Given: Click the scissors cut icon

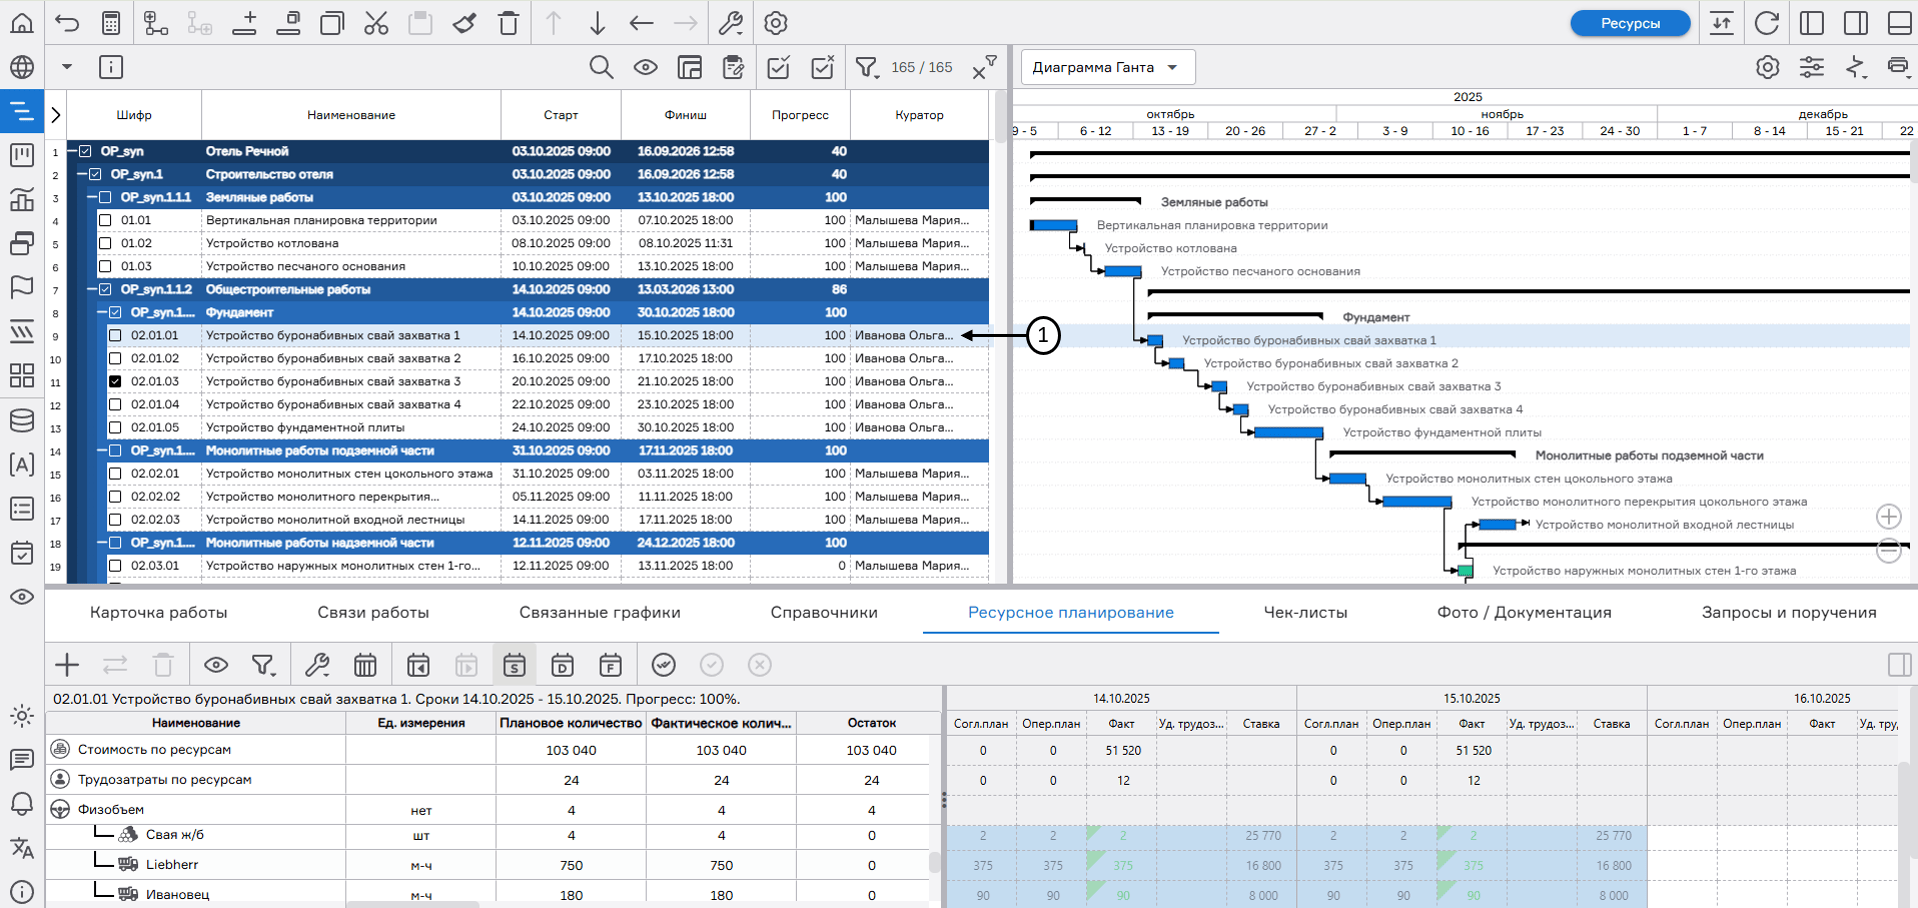Looking at the screenshot, I should 376,23.
